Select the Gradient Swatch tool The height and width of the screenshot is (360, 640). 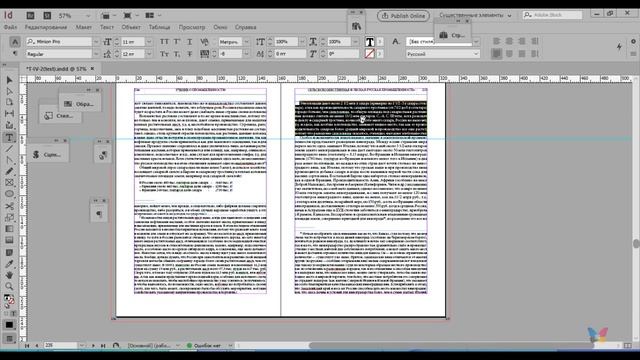tap(9, 229)
